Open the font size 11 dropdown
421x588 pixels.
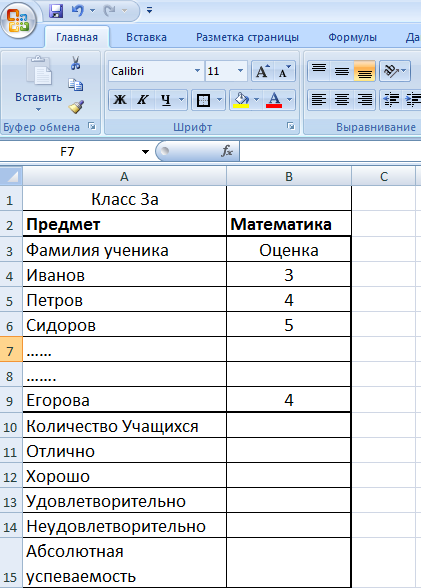click(x=240, y=71)
